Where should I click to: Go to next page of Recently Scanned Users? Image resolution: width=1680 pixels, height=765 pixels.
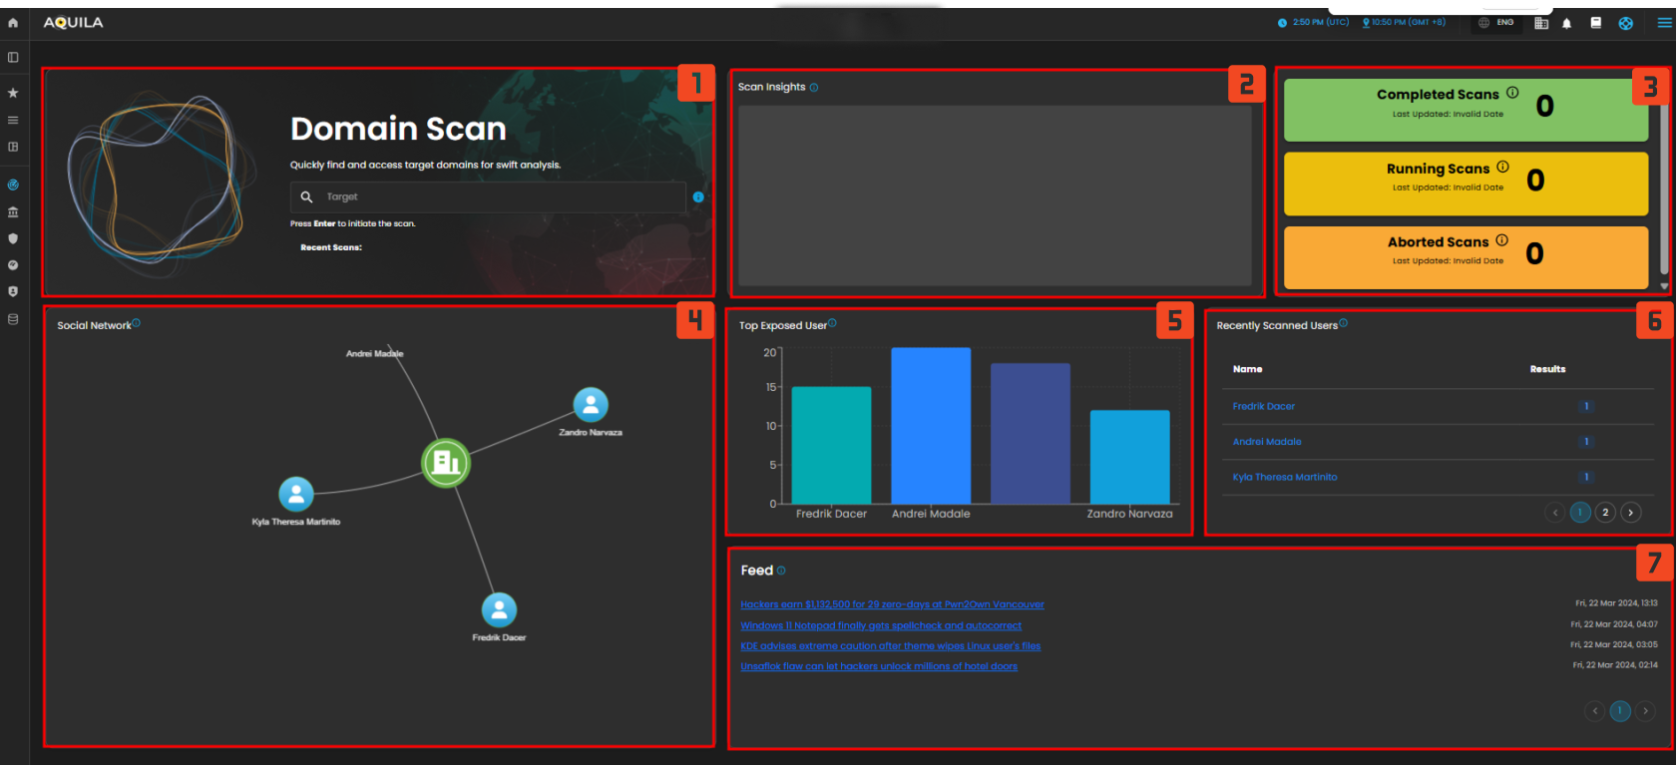point(1631,513)
